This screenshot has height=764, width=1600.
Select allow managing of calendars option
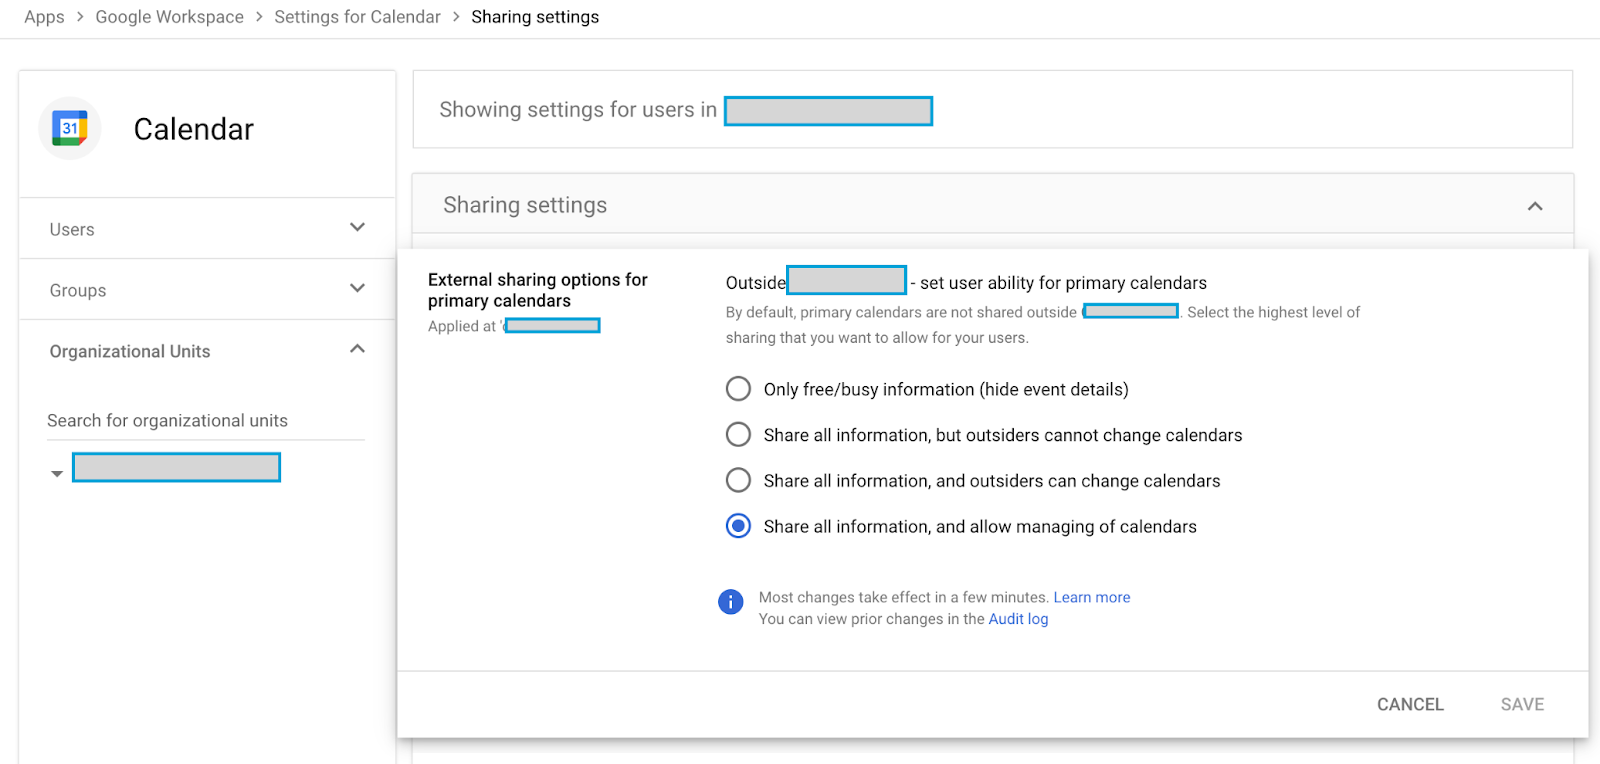pyautogui.click(x=738, y=526)
